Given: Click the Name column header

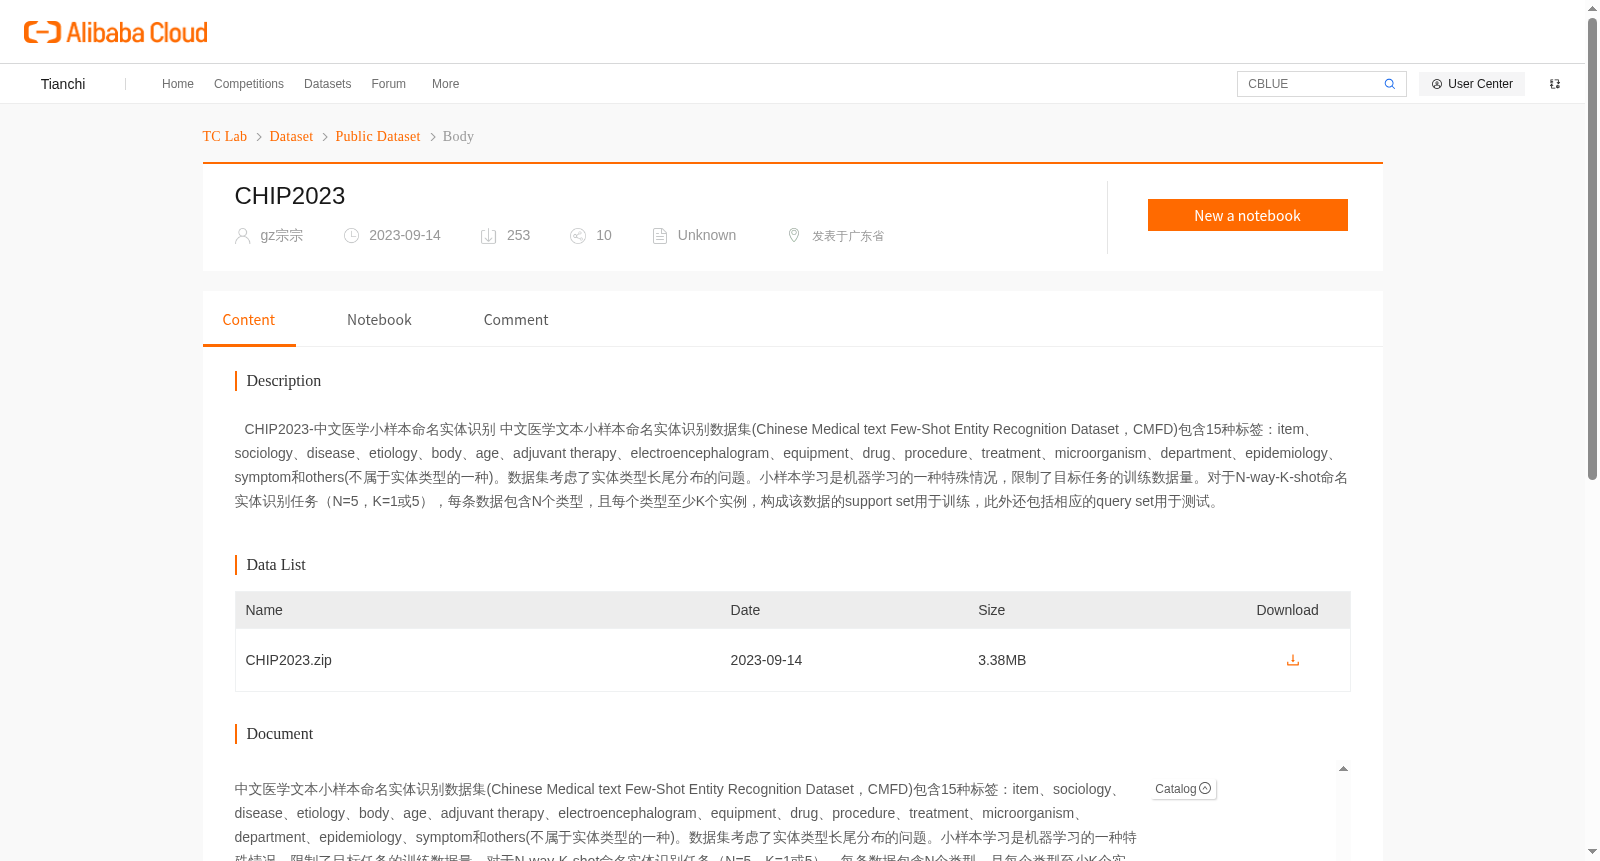Looking at the screenshot, I should (x=264, y=610).
